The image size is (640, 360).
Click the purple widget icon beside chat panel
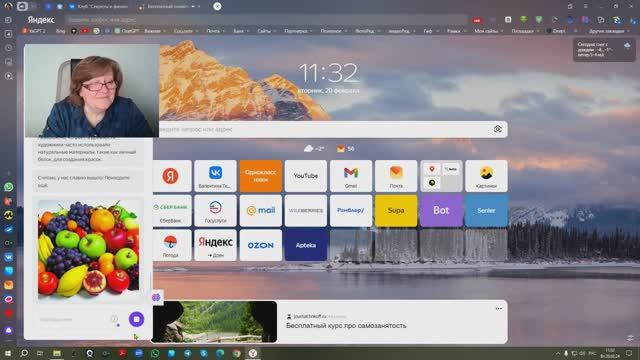pyautogui.click(x=156, y=297)
